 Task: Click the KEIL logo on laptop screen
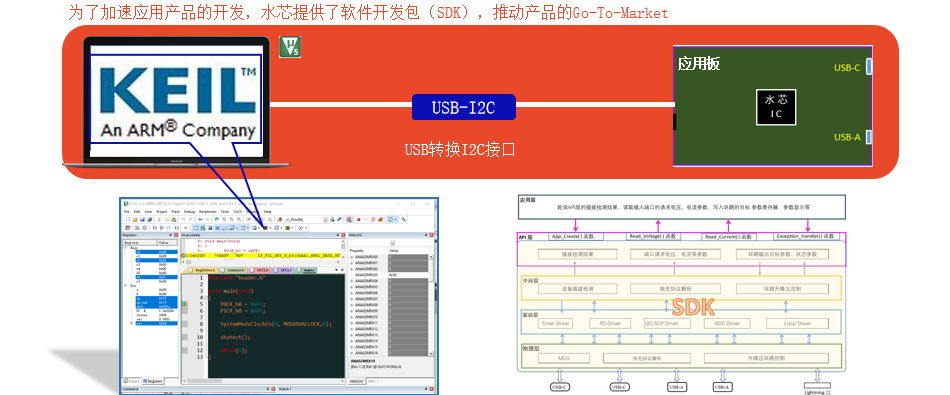coord(176,99)
